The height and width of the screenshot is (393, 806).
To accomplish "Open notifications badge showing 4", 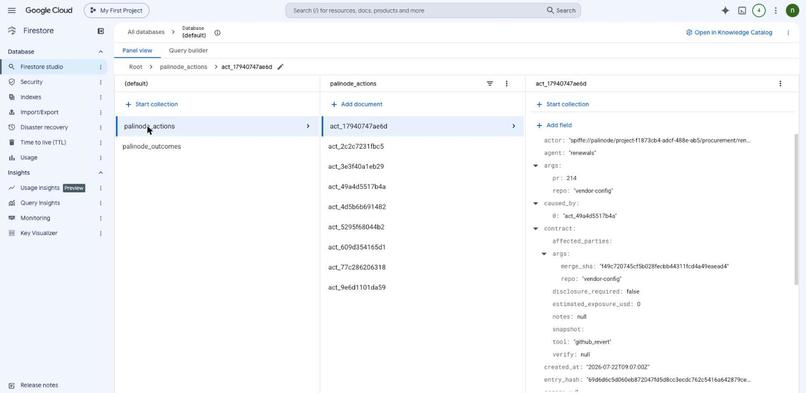I will 759,10.
